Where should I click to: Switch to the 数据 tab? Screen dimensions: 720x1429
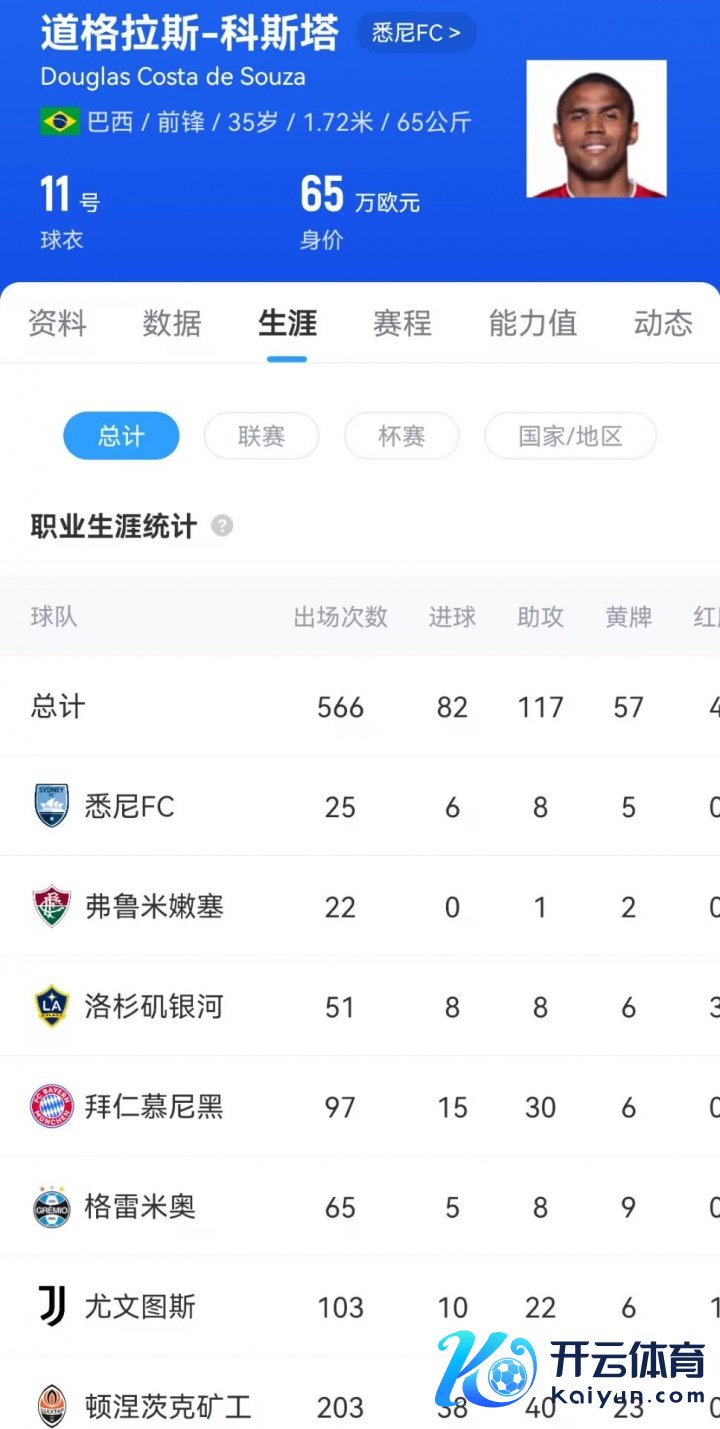[x=172, y=323]
